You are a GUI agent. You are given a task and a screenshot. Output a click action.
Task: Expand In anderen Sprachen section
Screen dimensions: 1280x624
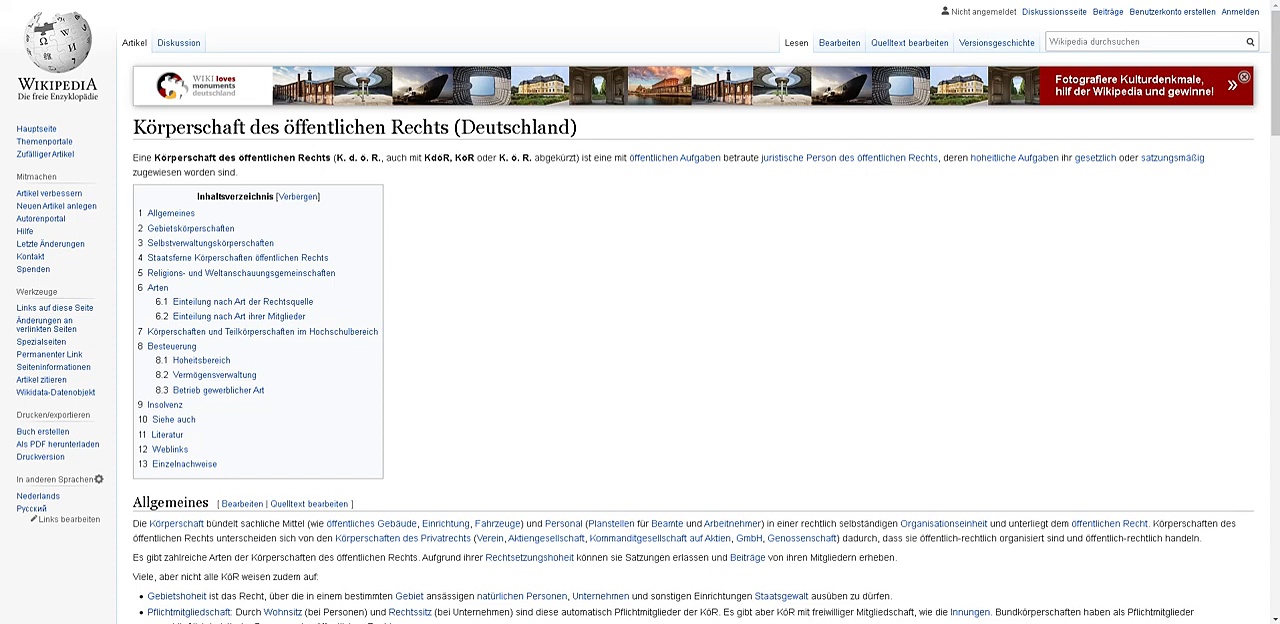(54, 480)
